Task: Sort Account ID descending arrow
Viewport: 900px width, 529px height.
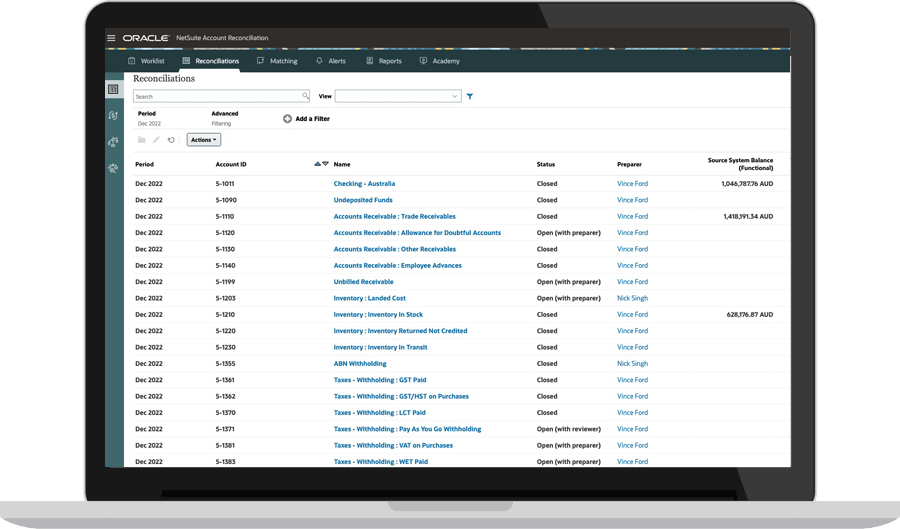Action: 325,164
